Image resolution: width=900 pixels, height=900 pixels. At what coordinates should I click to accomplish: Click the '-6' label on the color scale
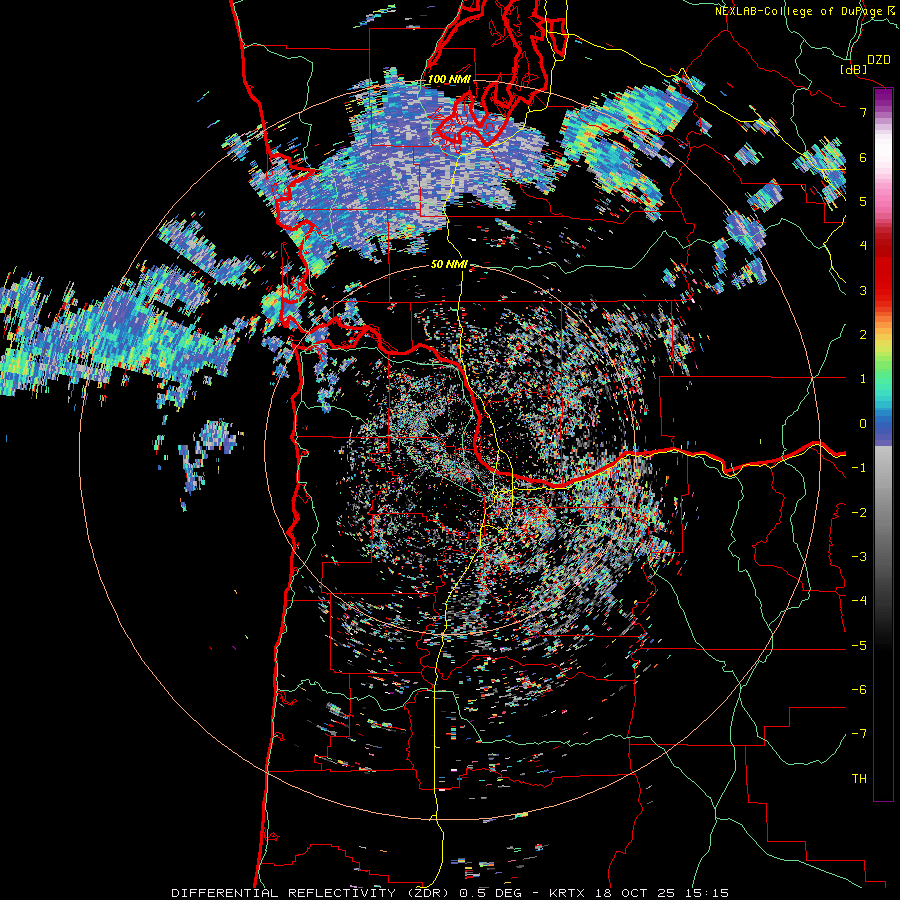point(859,690)
